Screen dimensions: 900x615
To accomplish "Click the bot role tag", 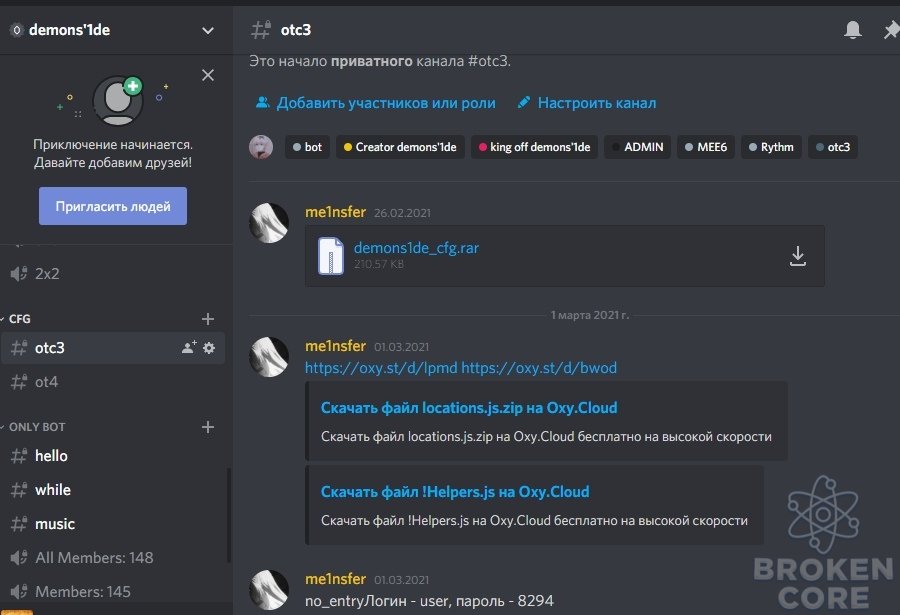I will (307, 147).
